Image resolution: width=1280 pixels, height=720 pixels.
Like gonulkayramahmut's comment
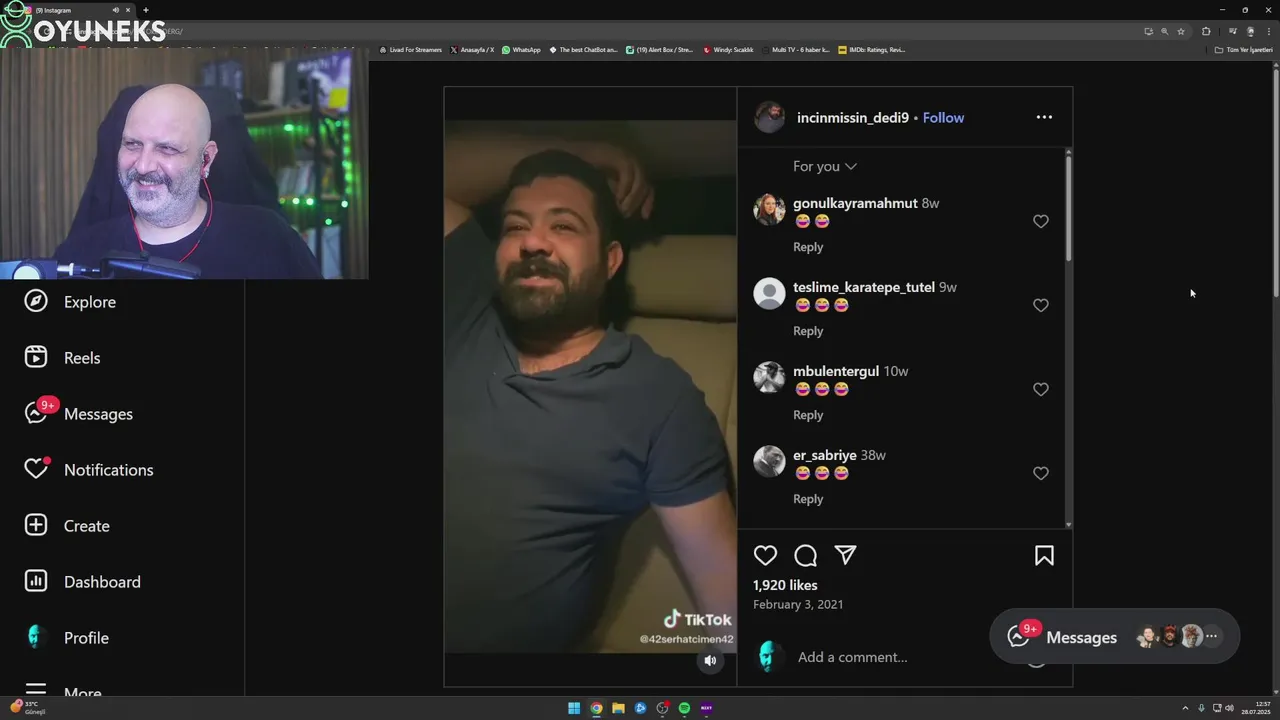click(1041, 221)
